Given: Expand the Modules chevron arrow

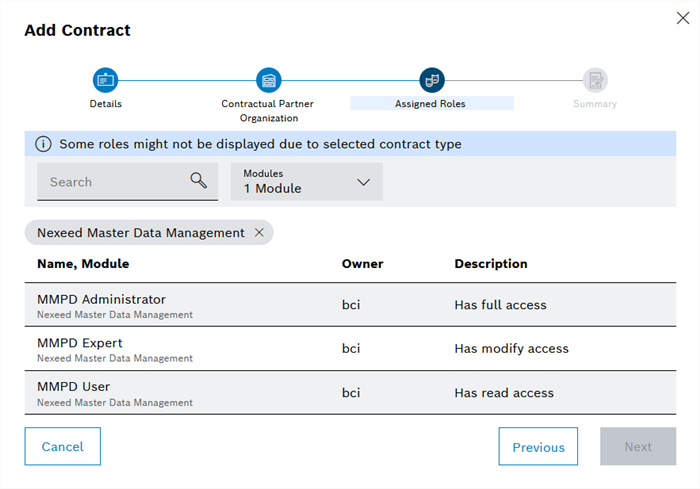Looking at the screenshot, I should 363,182.
